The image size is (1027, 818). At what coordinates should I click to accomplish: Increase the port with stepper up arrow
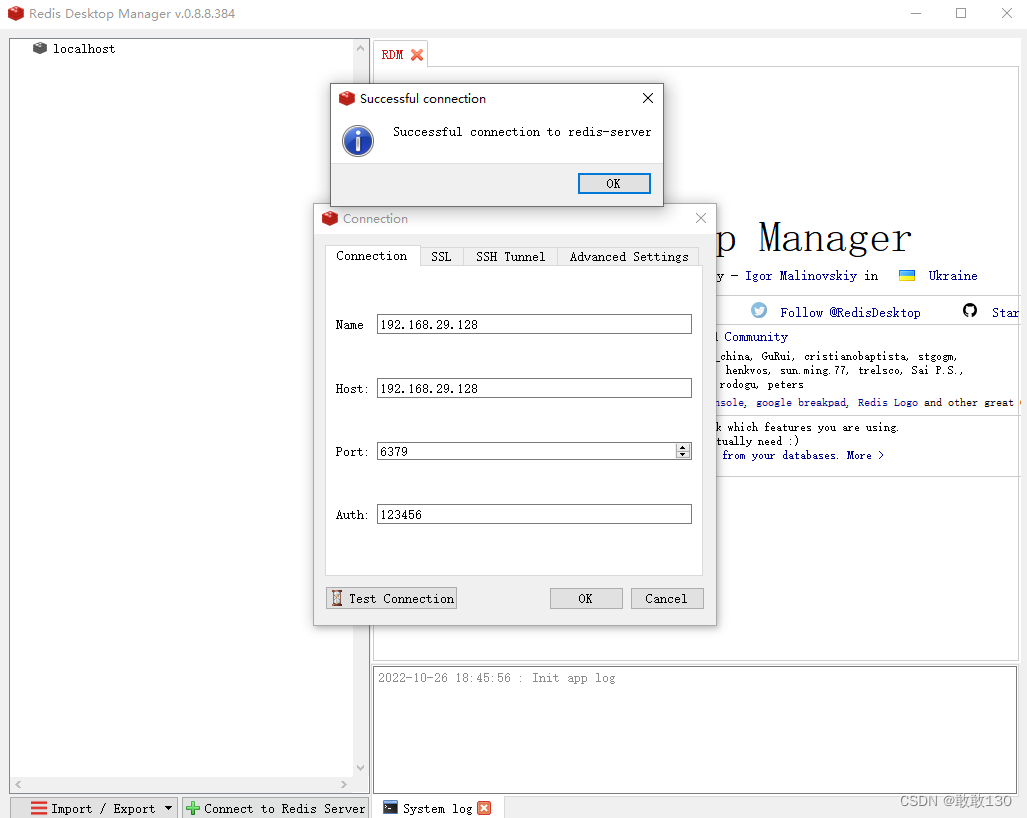(683, 447)
